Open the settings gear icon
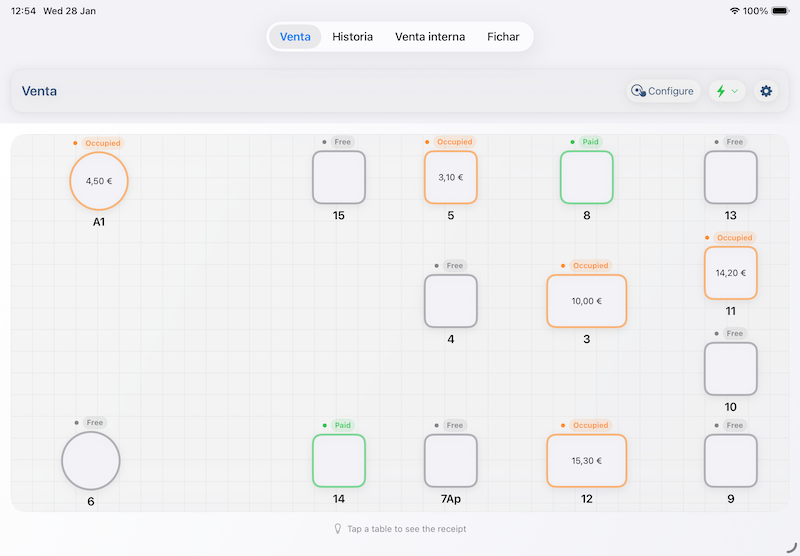 (766, 91)
